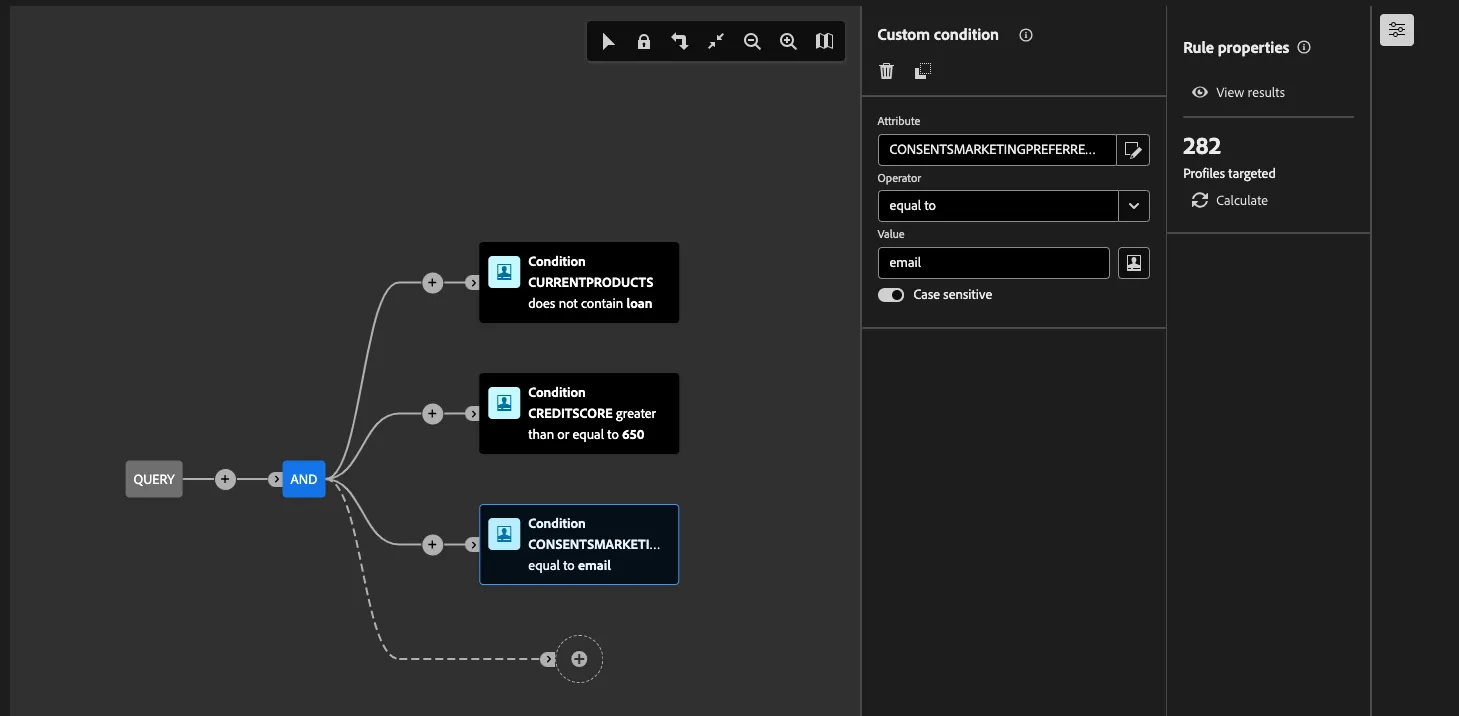Click Calculate to refresh profiles targeted
The width and height of the screenshot is (1459, 716).
click(1230, 201)
